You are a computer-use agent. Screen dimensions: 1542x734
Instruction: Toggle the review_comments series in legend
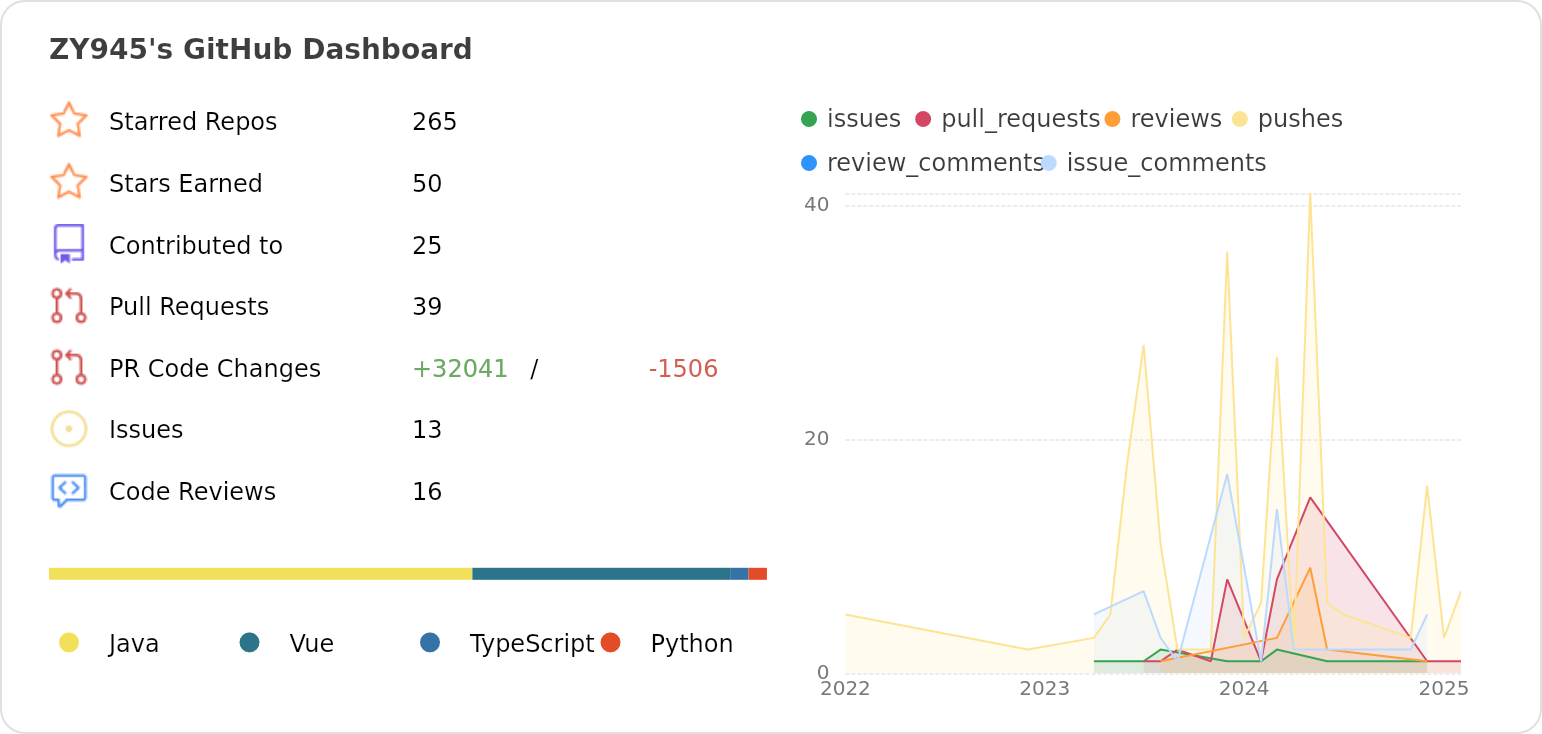922,163
